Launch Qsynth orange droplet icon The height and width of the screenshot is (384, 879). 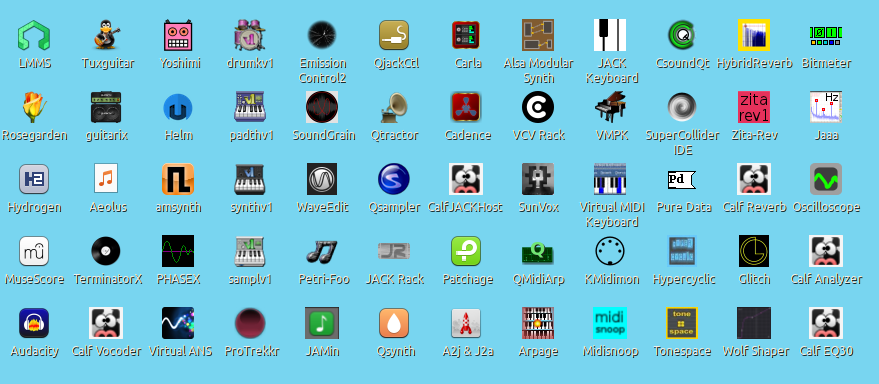coord(394,323)
